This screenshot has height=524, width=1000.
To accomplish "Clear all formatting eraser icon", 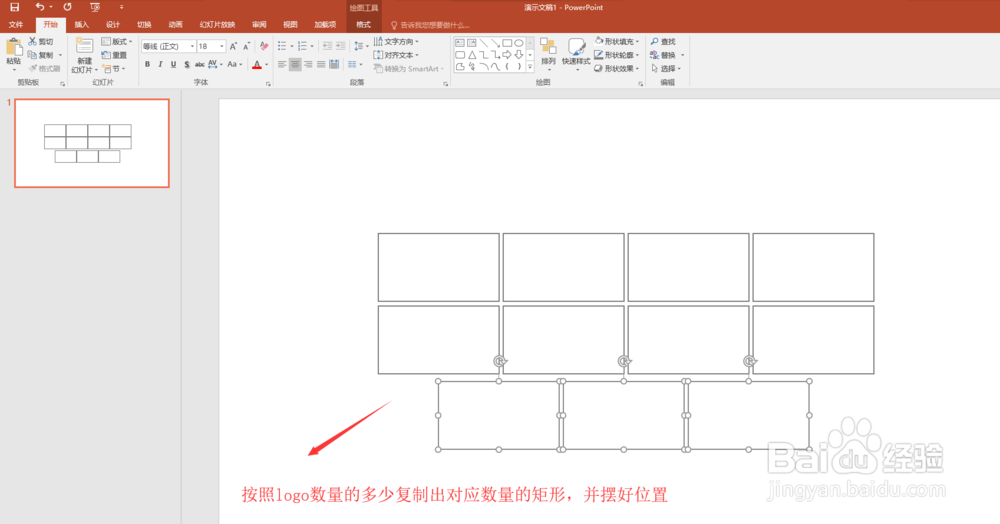I will click(263, 46).
